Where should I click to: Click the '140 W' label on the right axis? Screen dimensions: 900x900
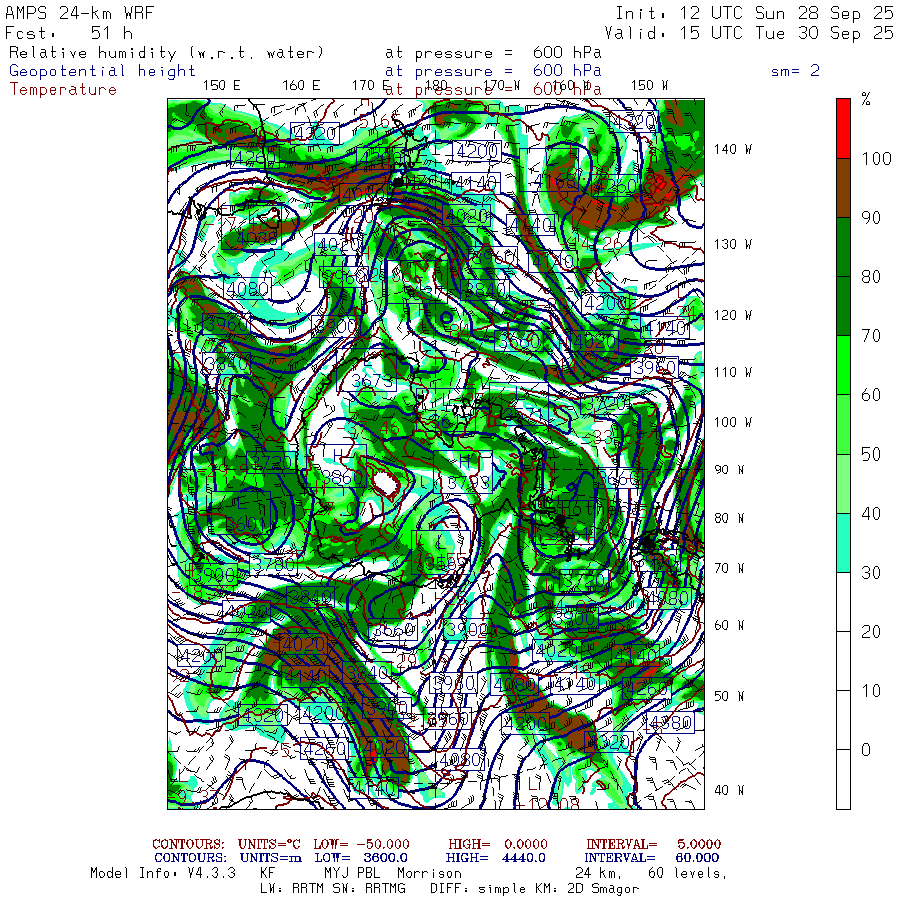[733, 149]
